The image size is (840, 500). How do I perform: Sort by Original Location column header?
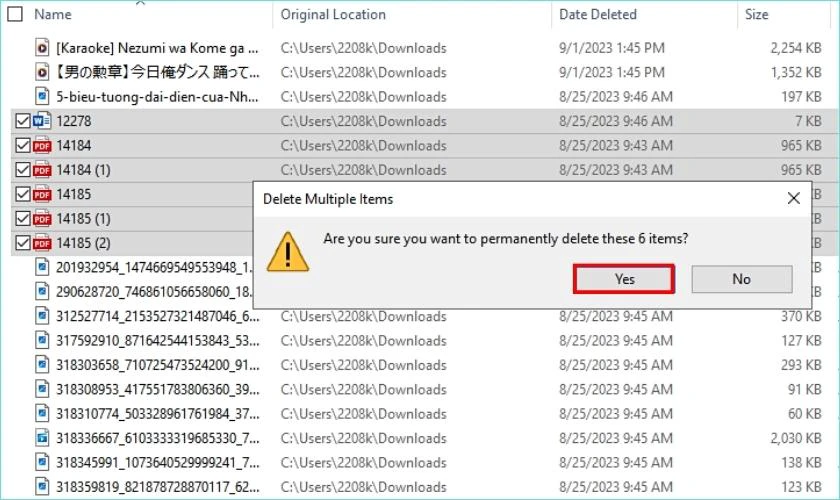point(333,14)
